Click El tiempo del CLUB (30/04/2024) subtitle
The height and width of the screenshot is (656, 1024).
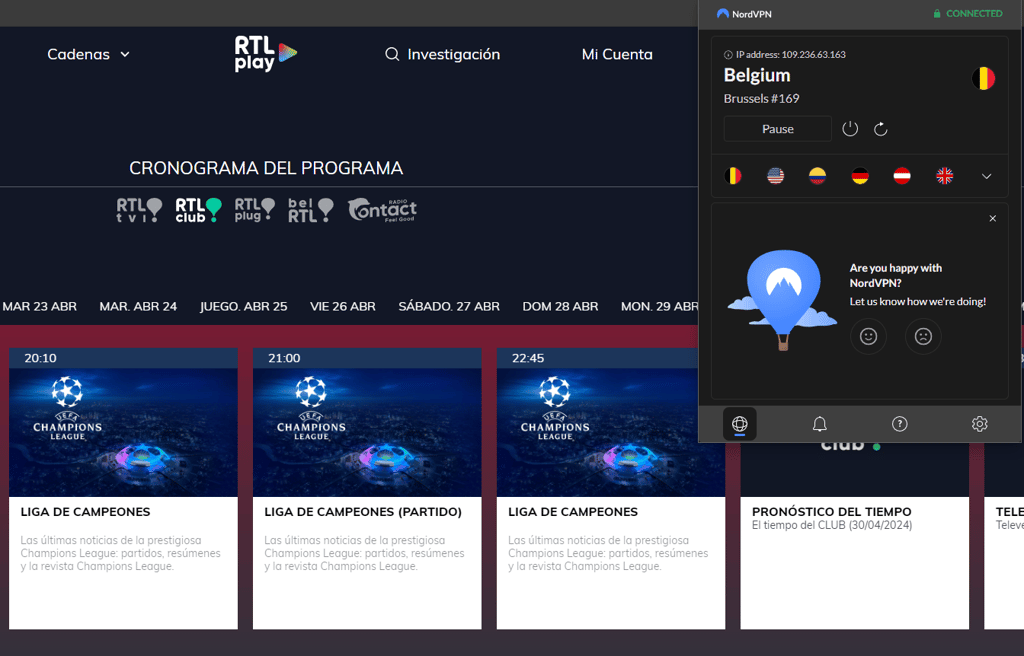[832, 525]
